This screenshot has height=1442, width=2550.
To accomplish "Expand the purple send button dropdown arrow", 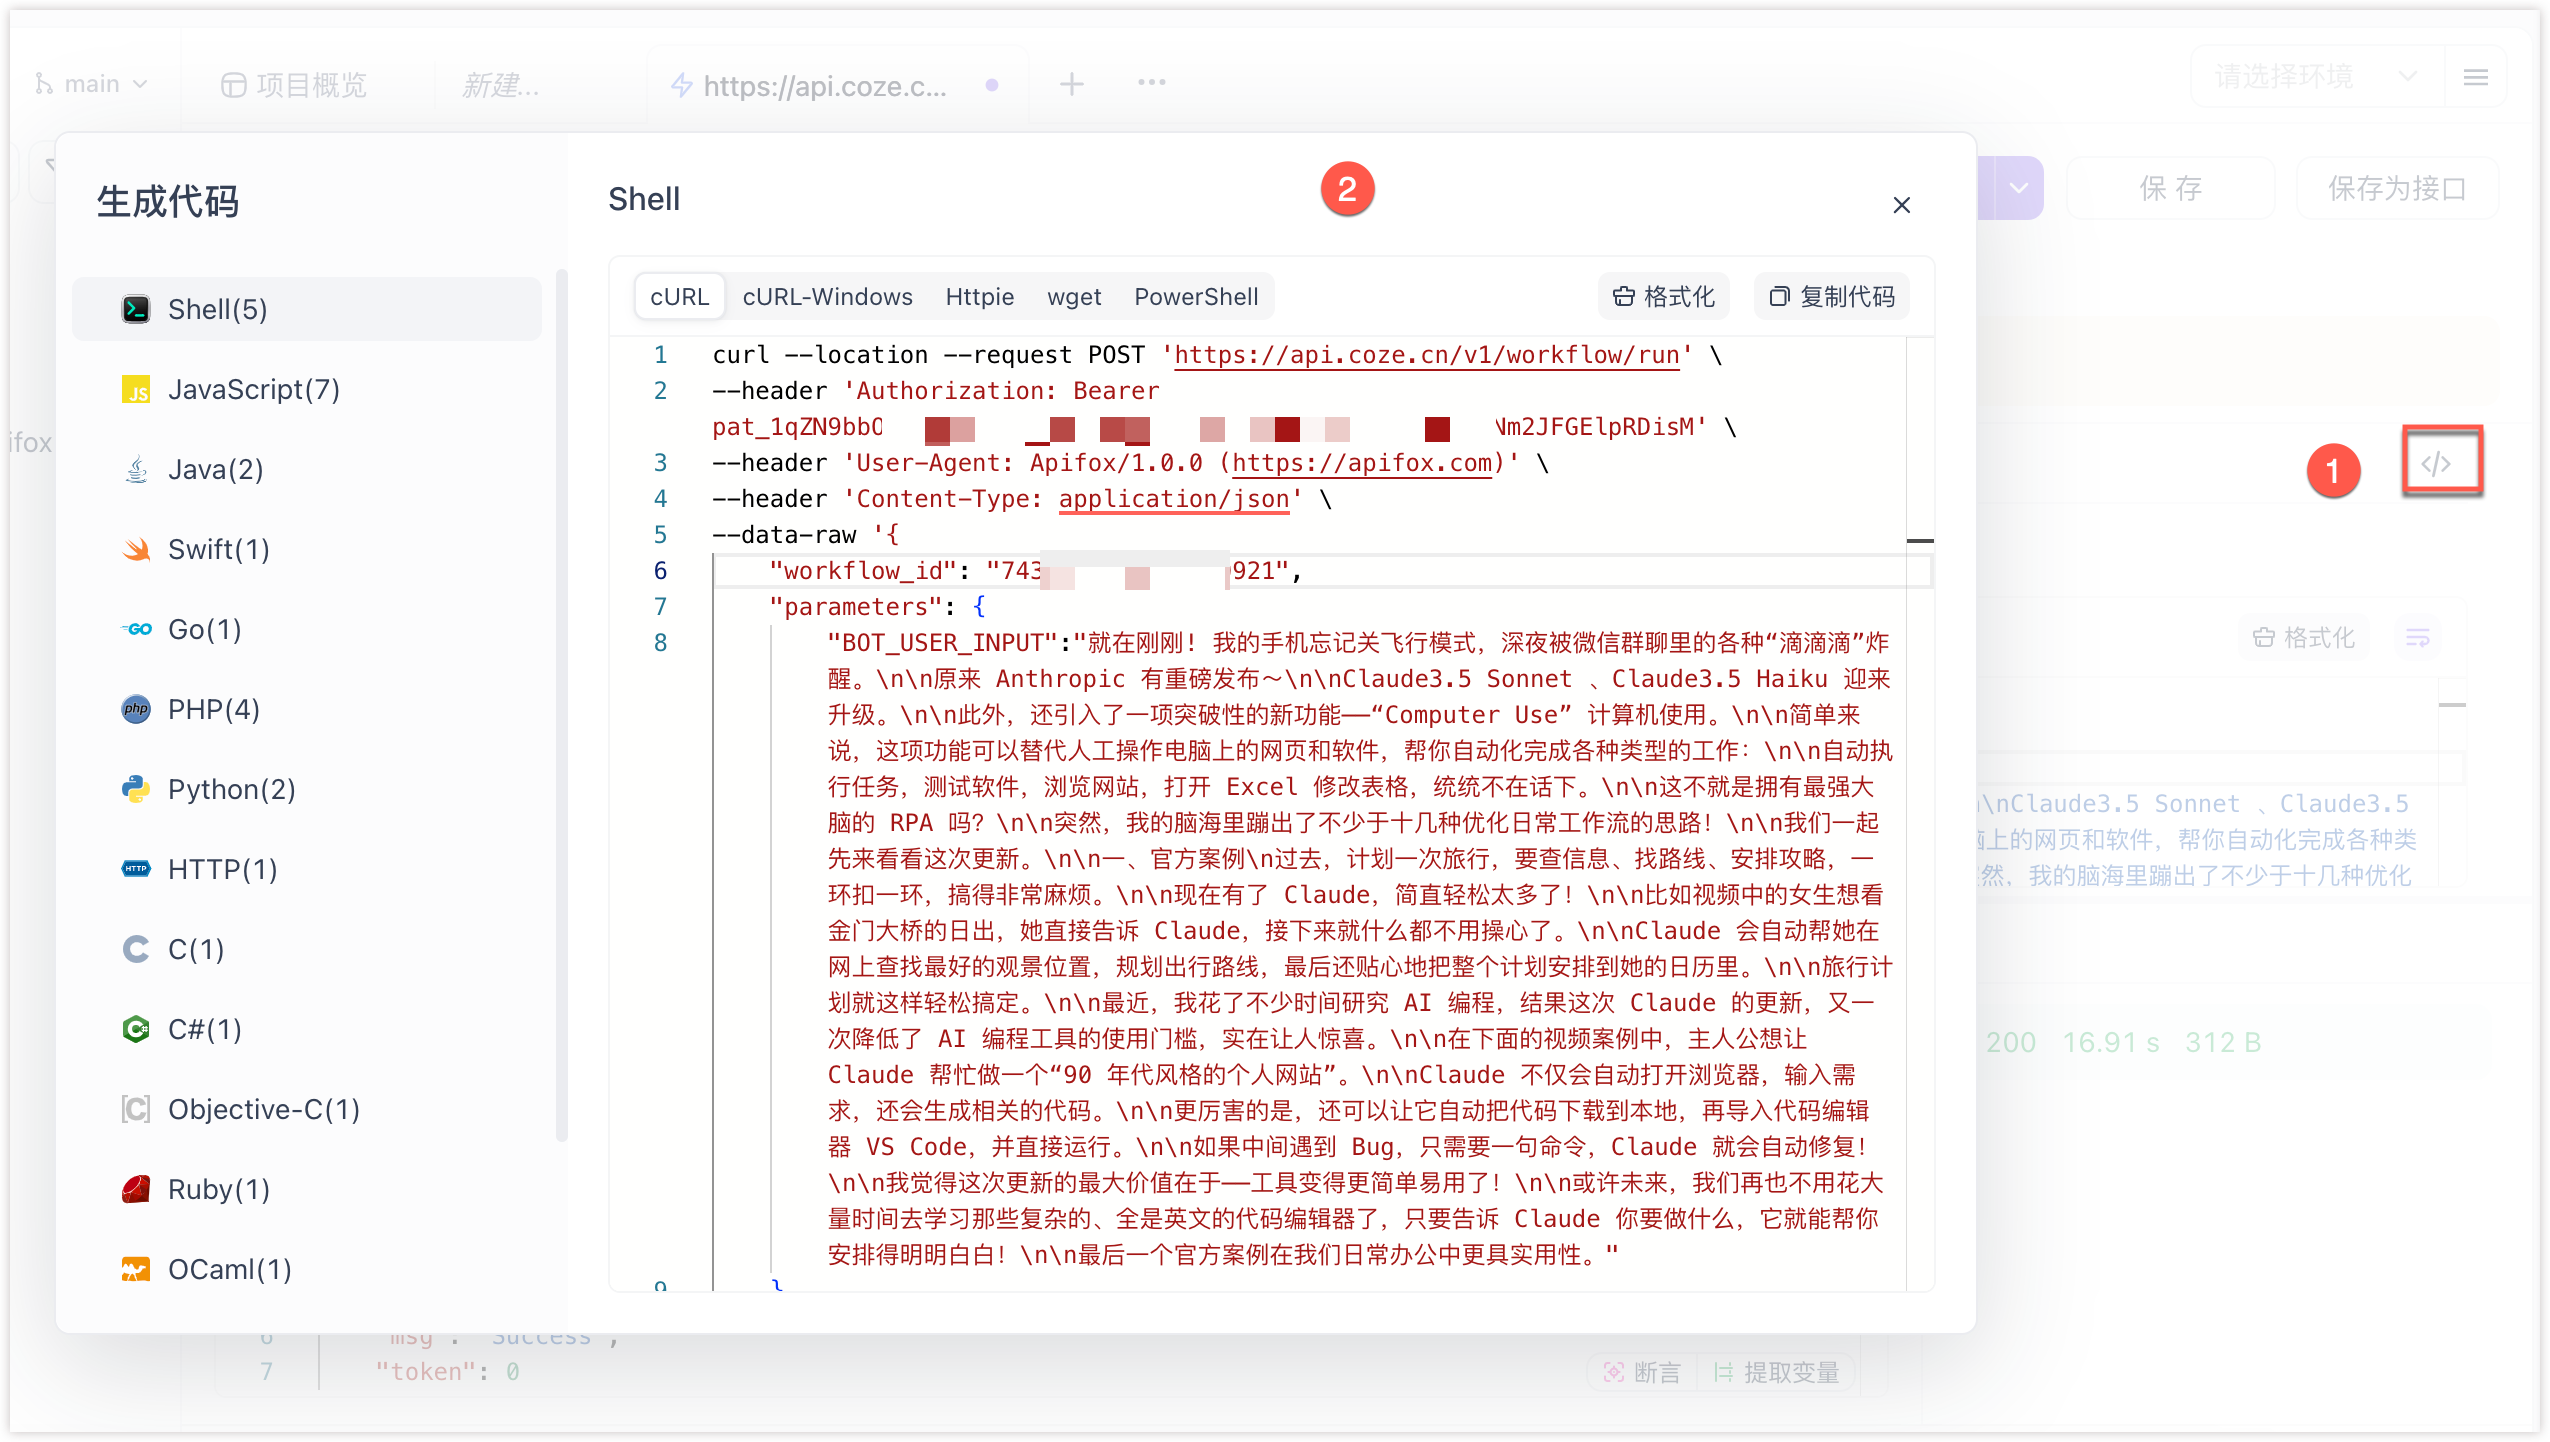I will (2019, 188).
